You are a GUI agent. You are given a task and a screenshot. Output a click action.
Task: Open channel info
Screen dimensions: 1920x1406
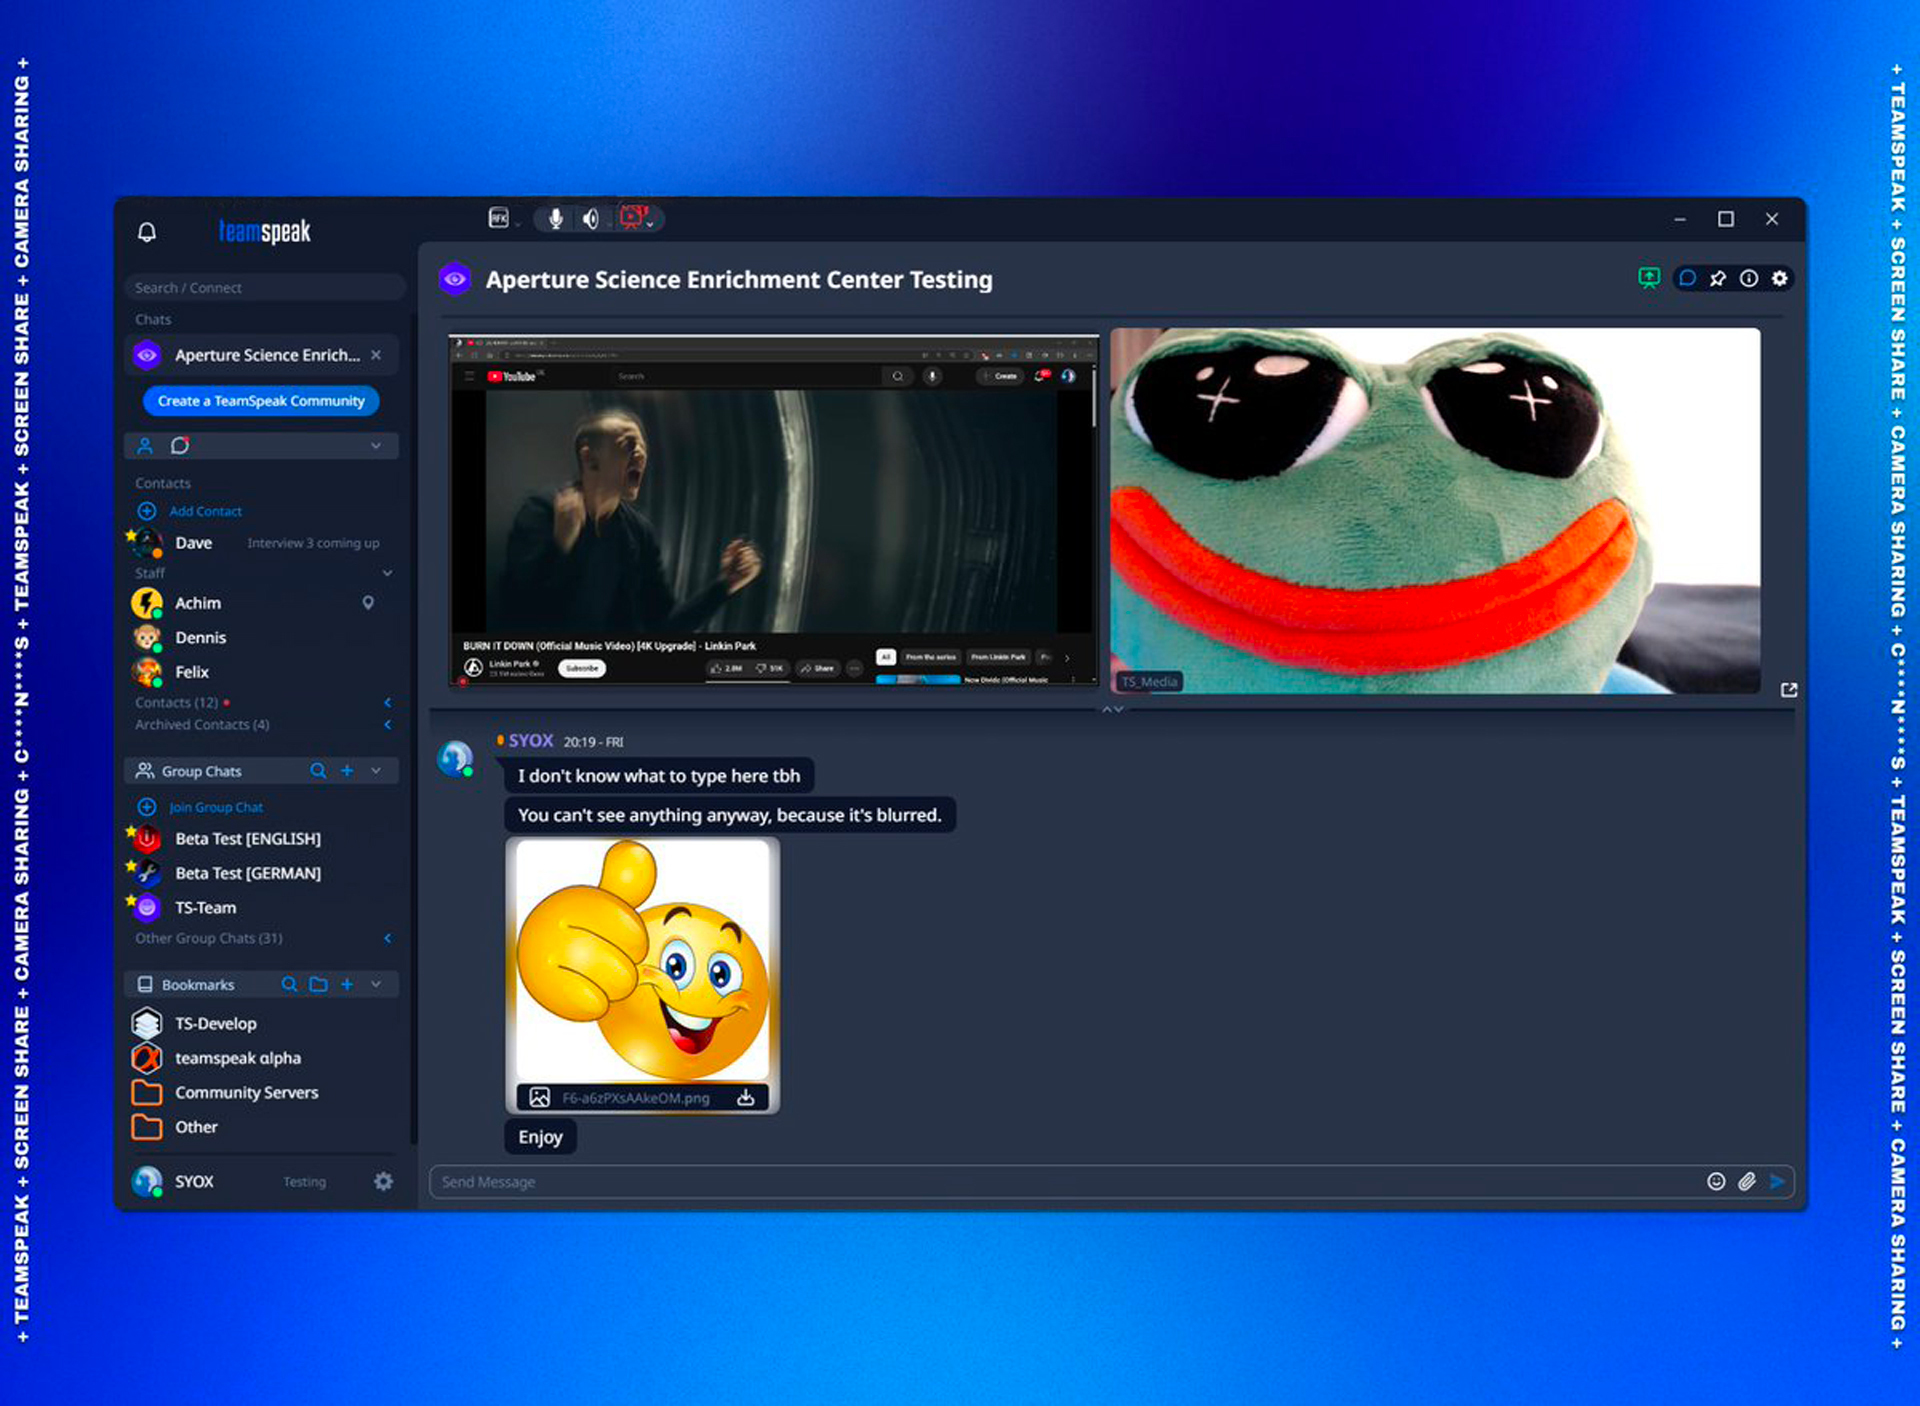[1748, 278]
